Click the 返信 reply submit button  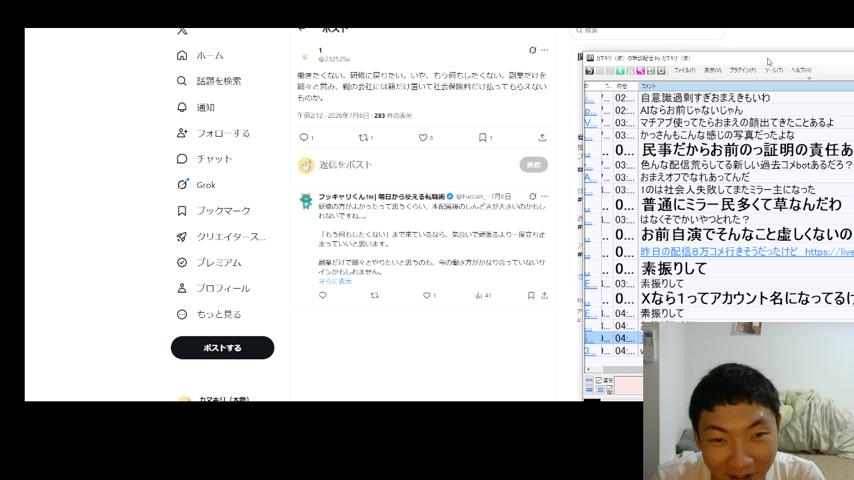pos(534,165)
